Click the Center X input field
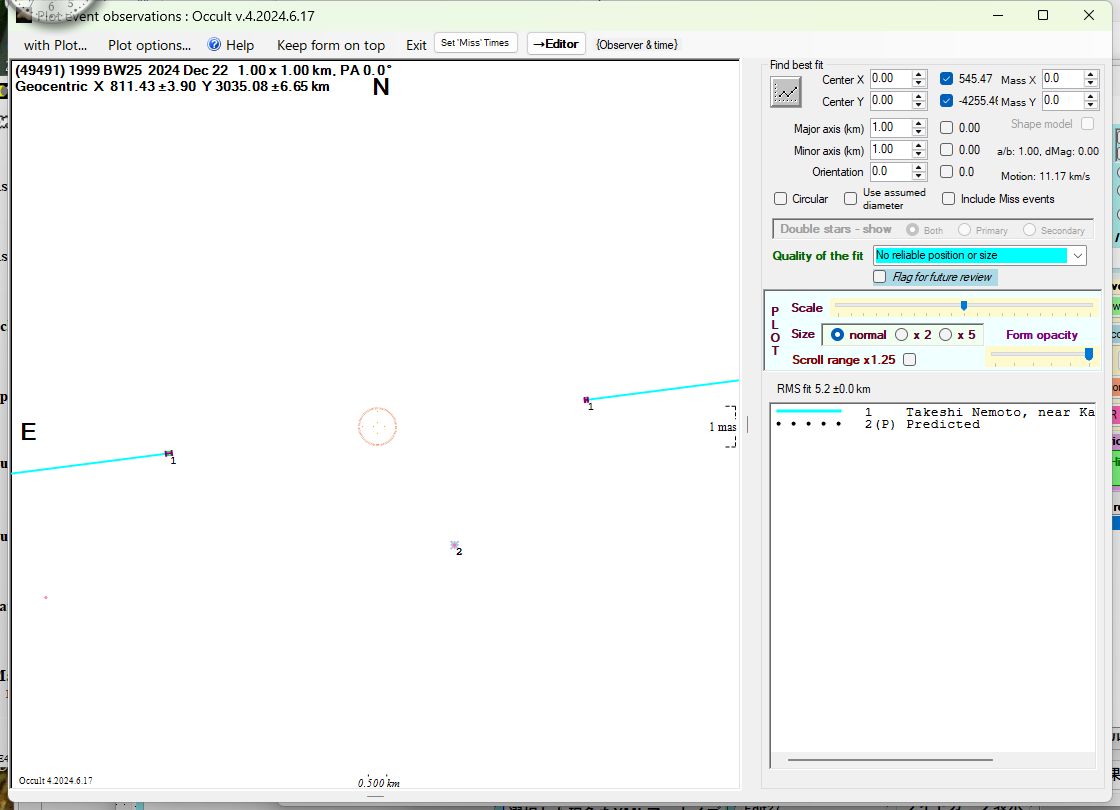The width and height of the screenshot is (1120, 810). pyautogui.click(x=889, y=79)
